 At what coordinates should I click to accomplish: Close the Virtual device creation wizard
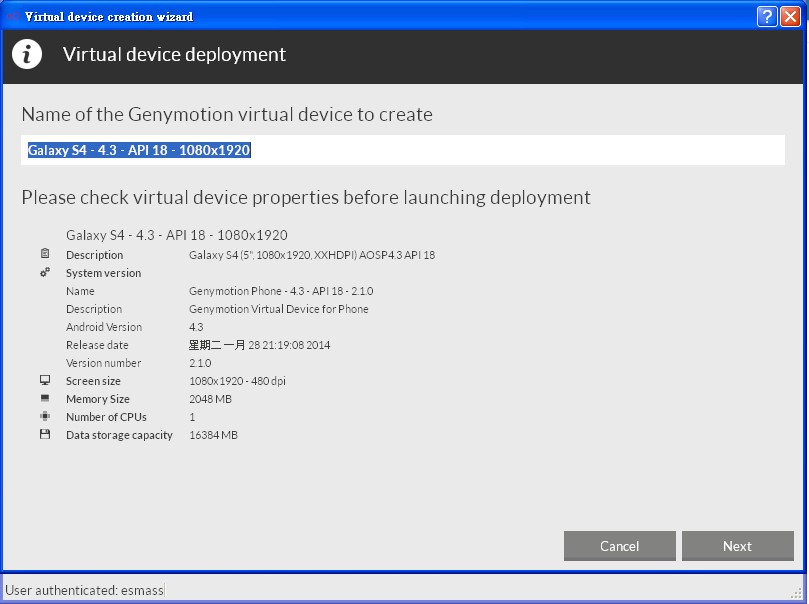coord(791,17)
